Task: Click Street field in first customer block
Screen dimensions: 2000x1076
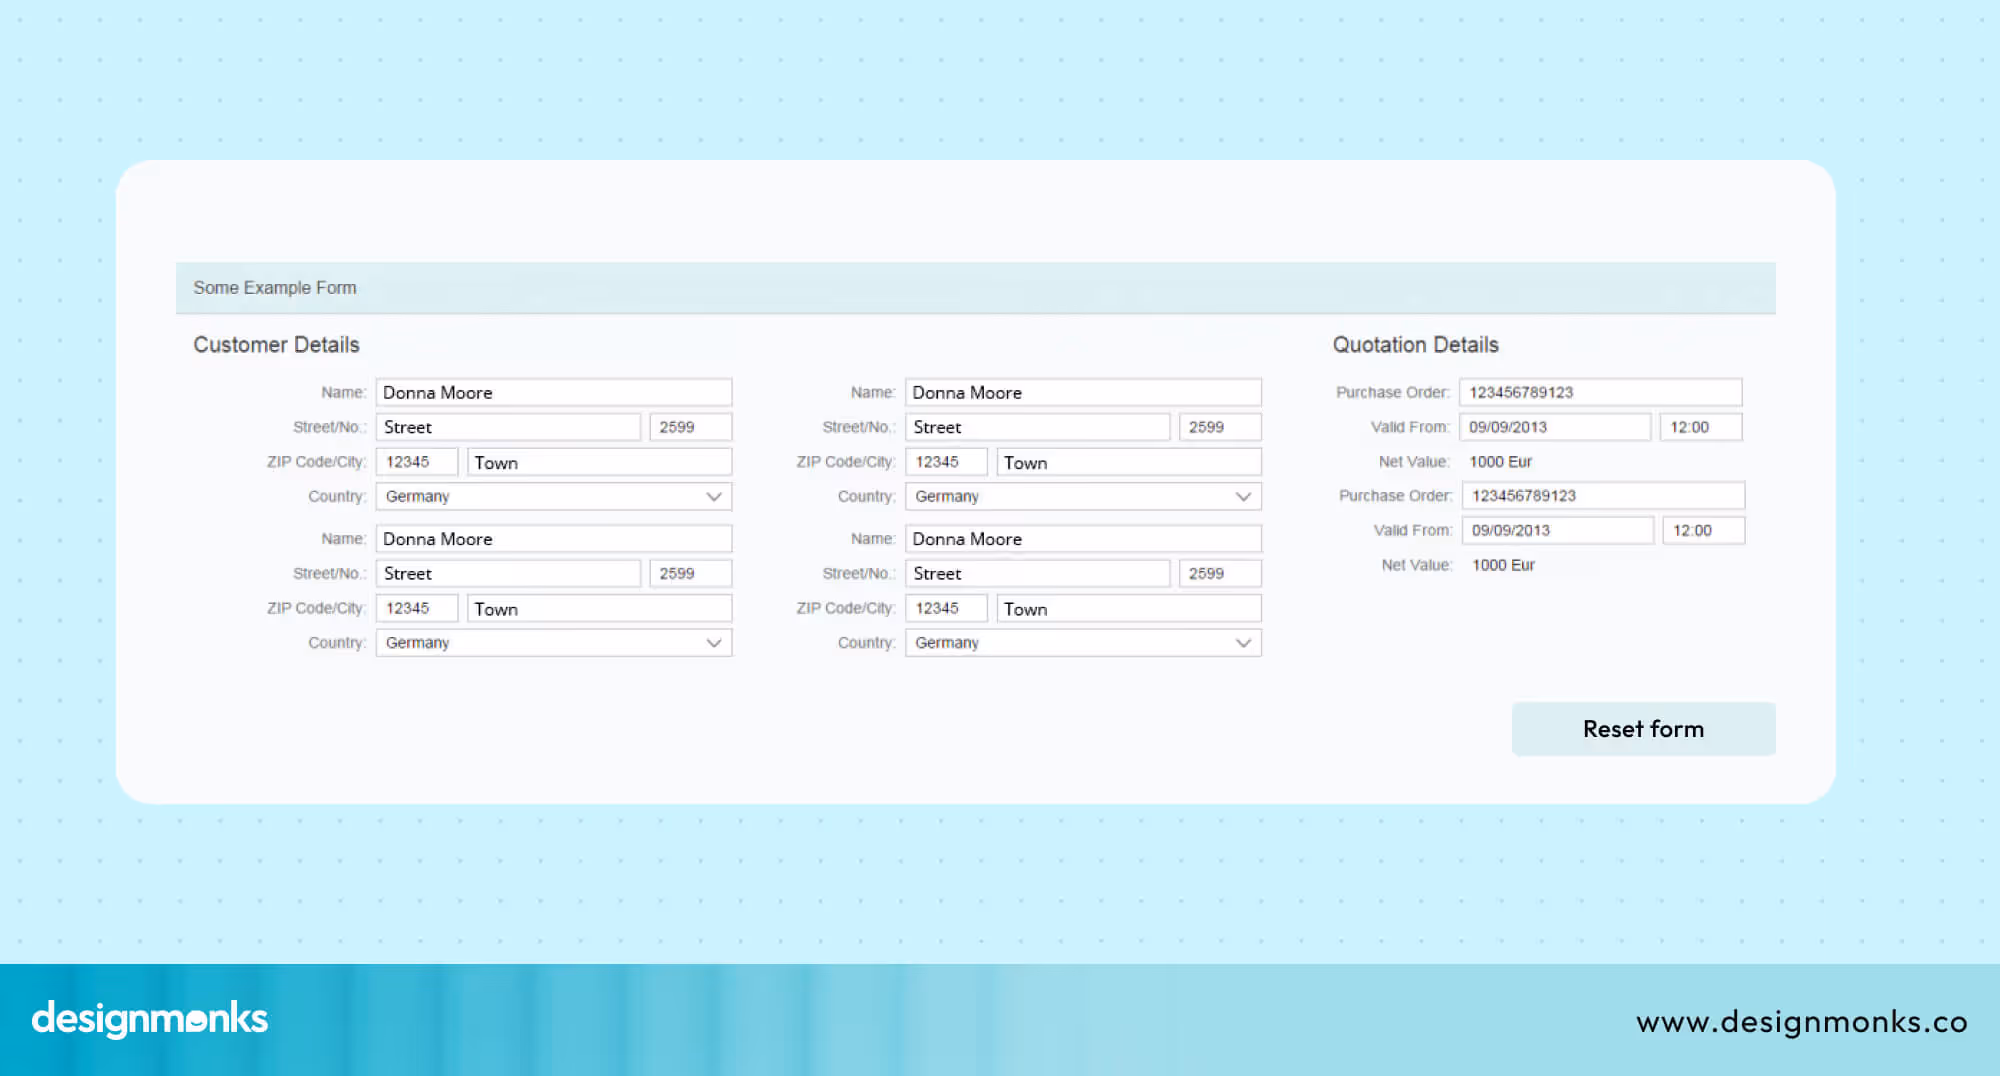Action: point(508,427)
